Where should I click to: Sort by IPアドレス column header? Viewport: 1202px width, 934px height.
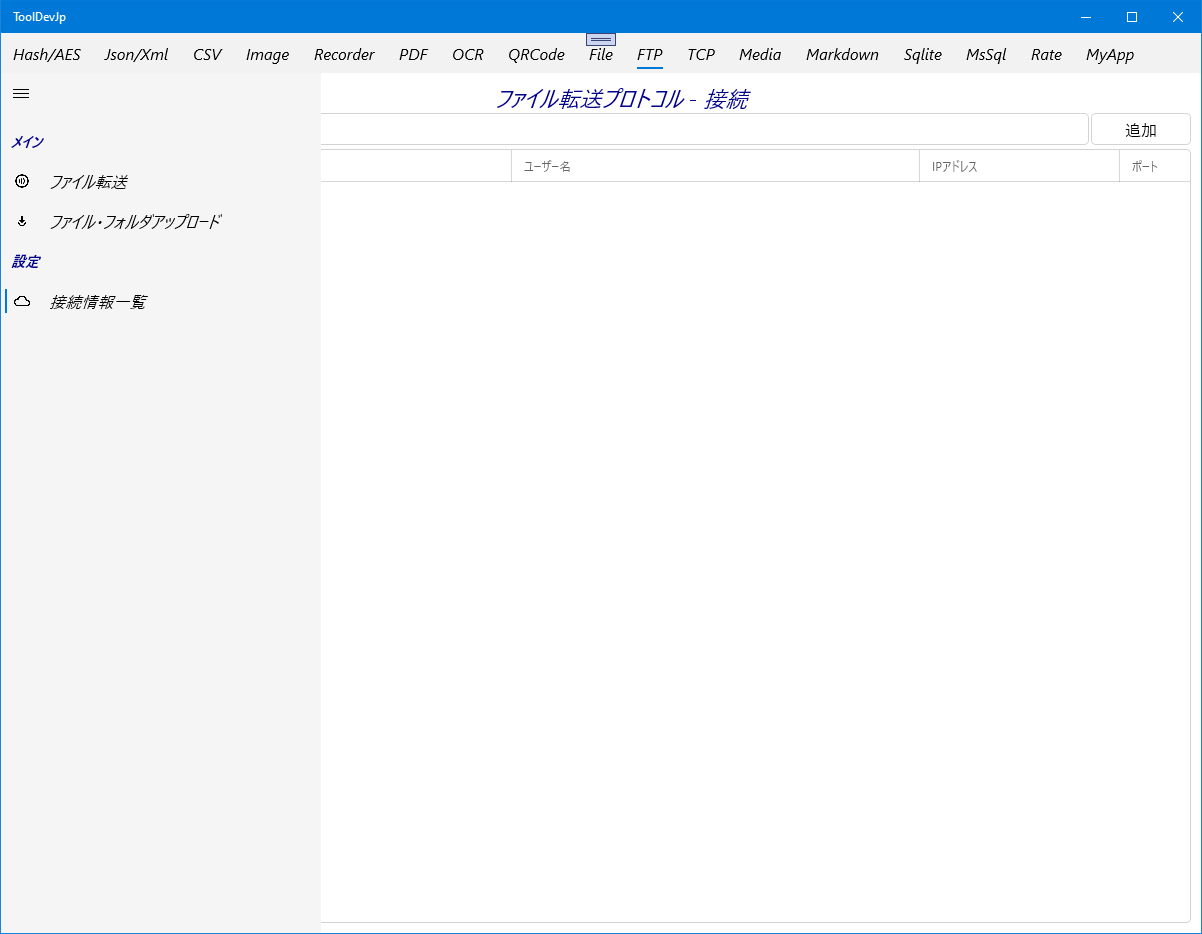point(1019,166)
